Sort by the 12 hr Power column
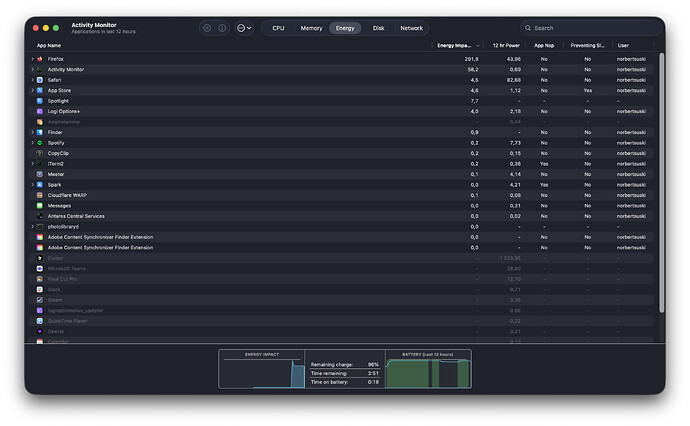Screen dimensions: 690x426 point(506,45)
